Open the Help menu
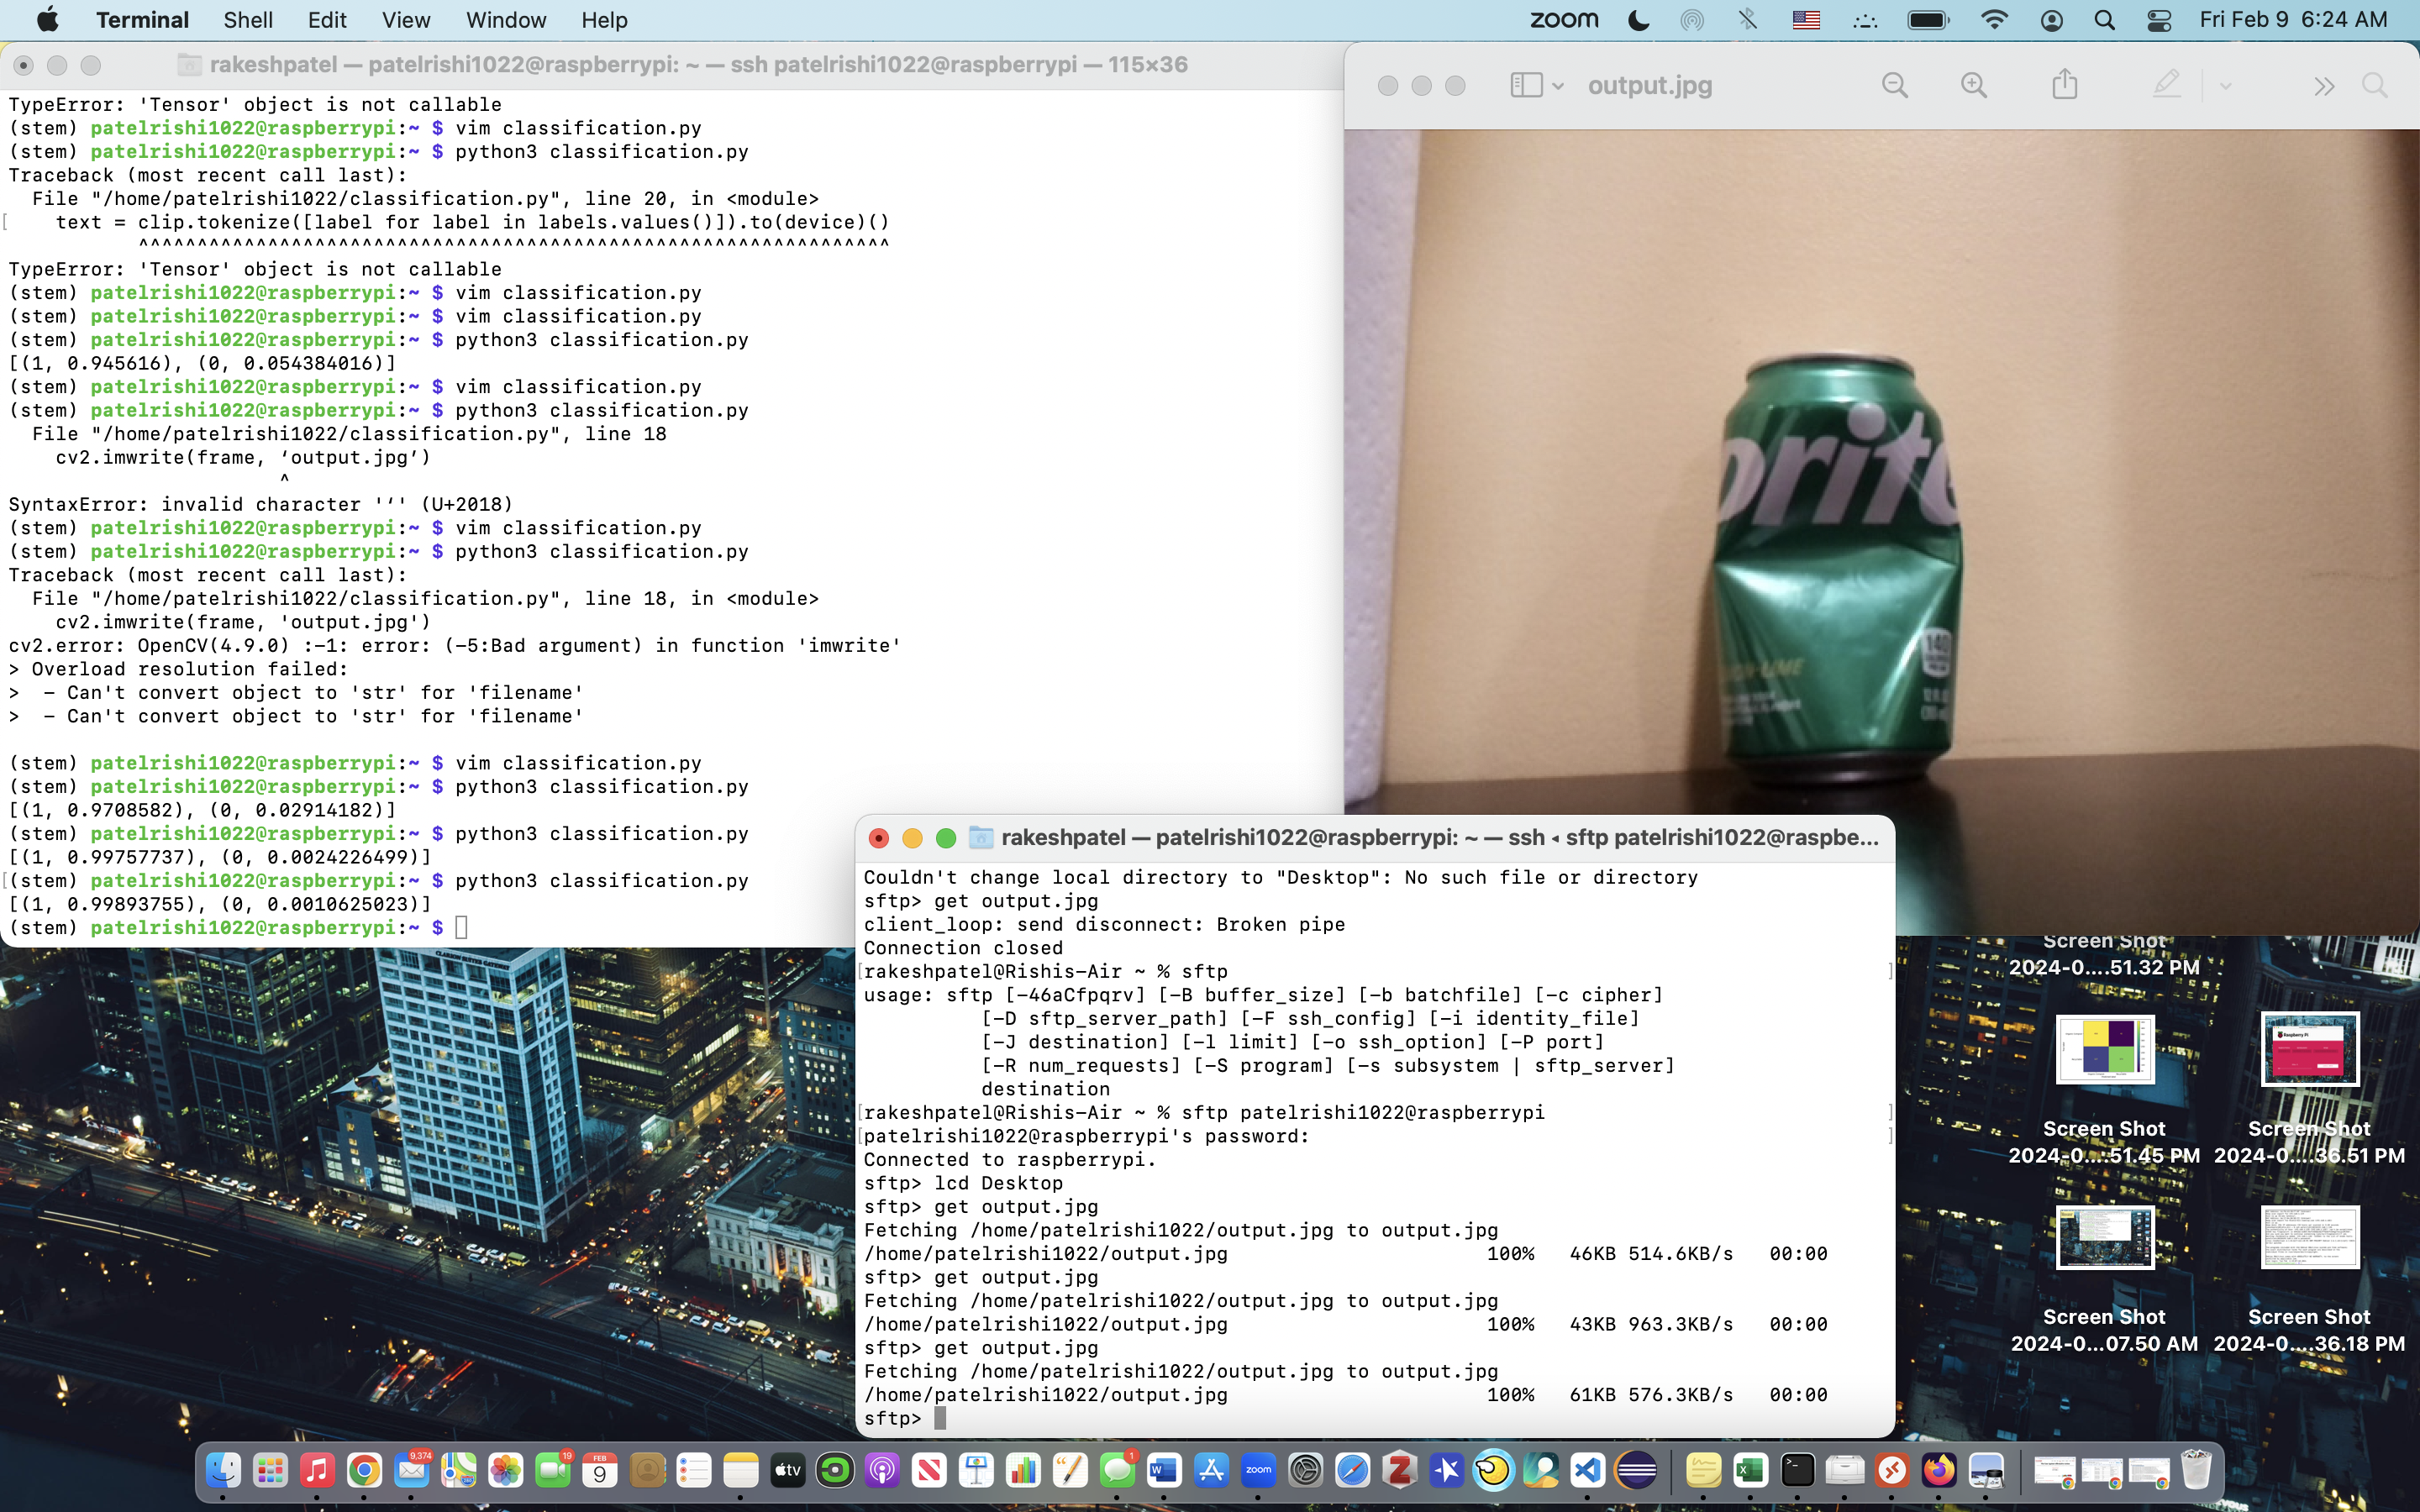Image resolution: width=2420 pixels, height=1512 pixels. [x=604, y=20]
